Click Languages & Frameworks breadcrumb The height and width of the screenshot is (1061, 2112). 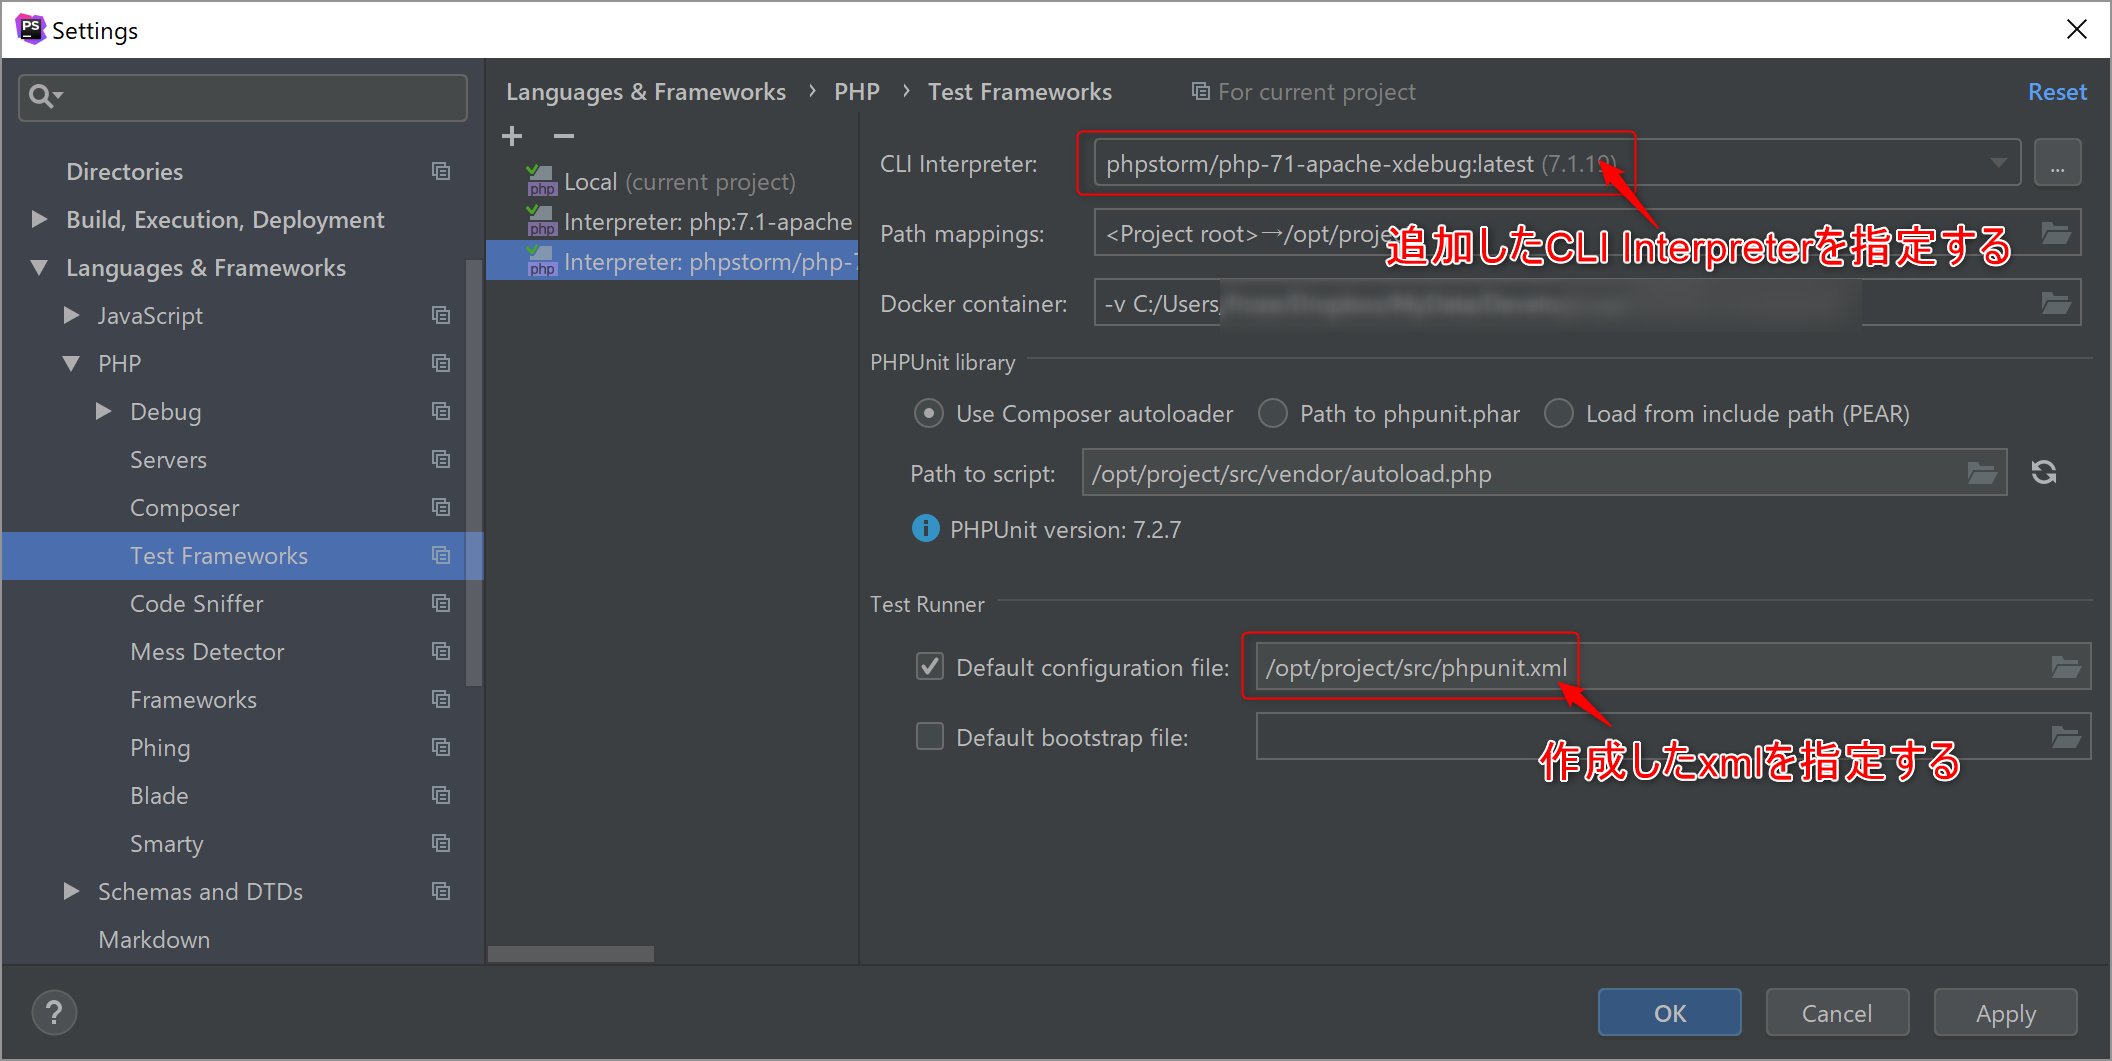[x=646, y=92]
